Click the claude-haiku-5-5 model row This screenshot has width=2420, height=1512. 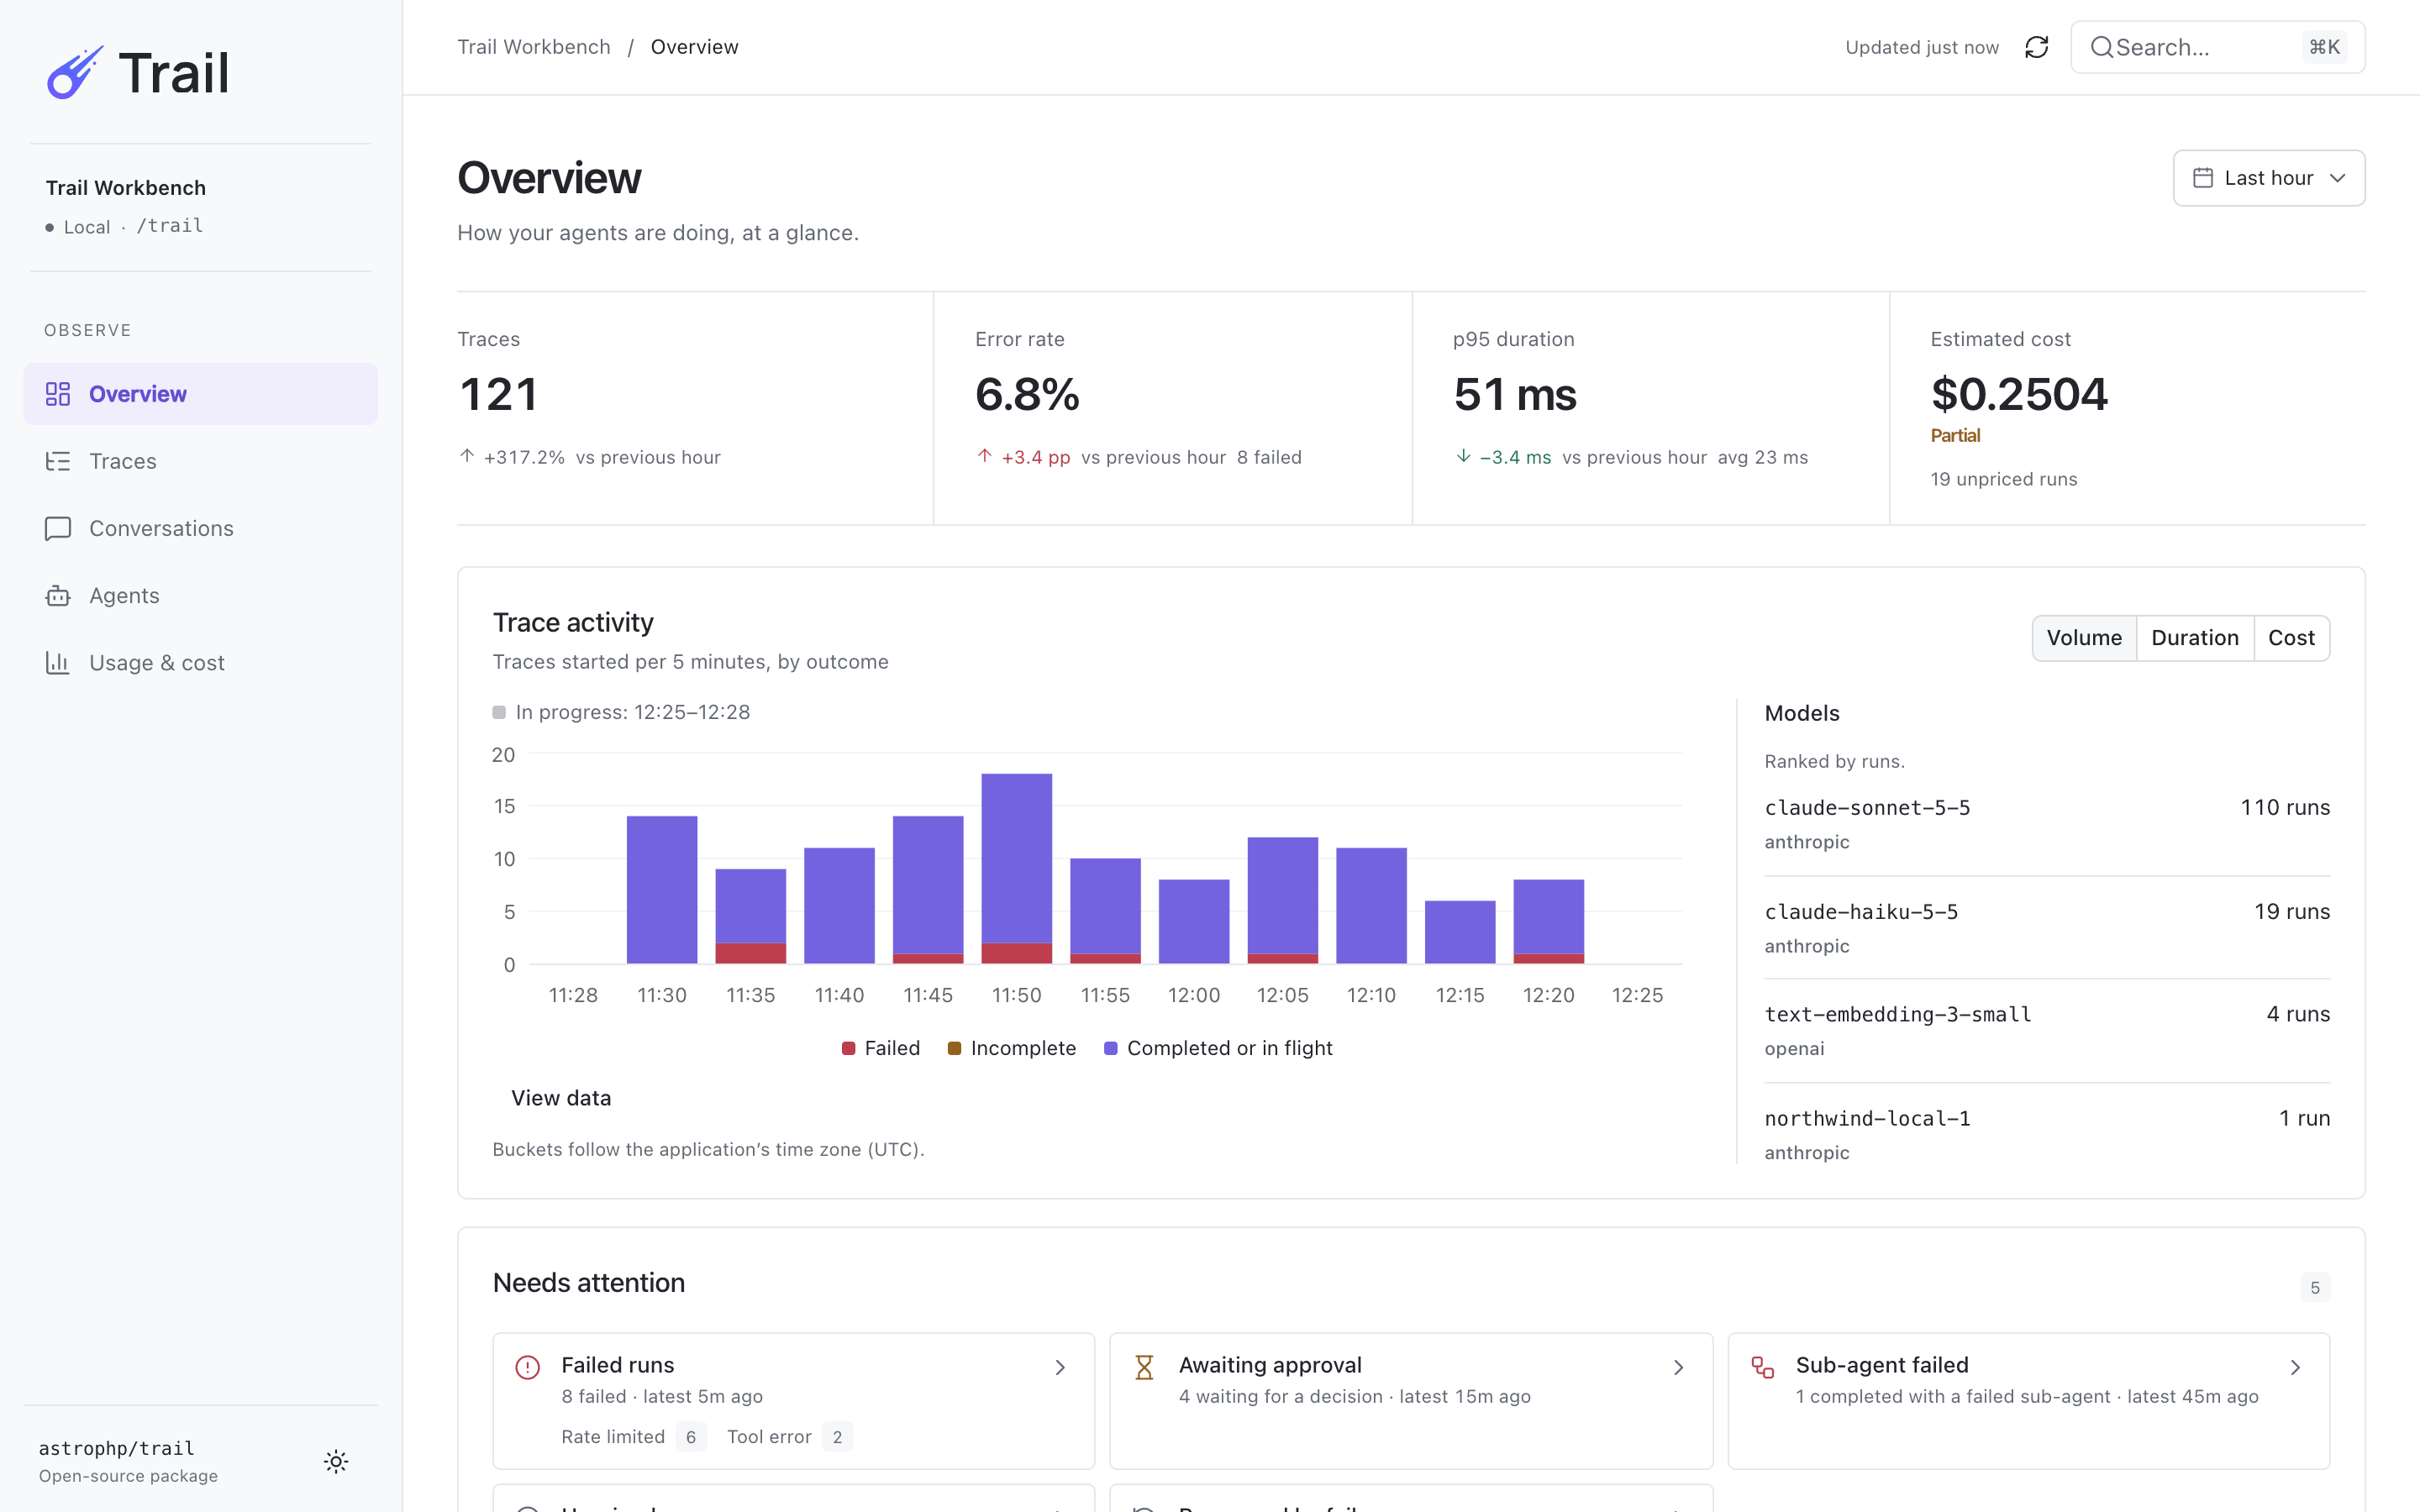[x=2046, y=927]
